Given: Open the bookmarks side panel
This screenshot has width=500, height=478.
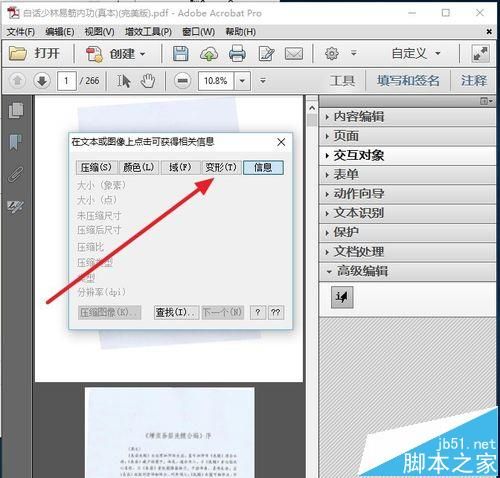Looking at the screenshot, I should (x=15, y=142).
